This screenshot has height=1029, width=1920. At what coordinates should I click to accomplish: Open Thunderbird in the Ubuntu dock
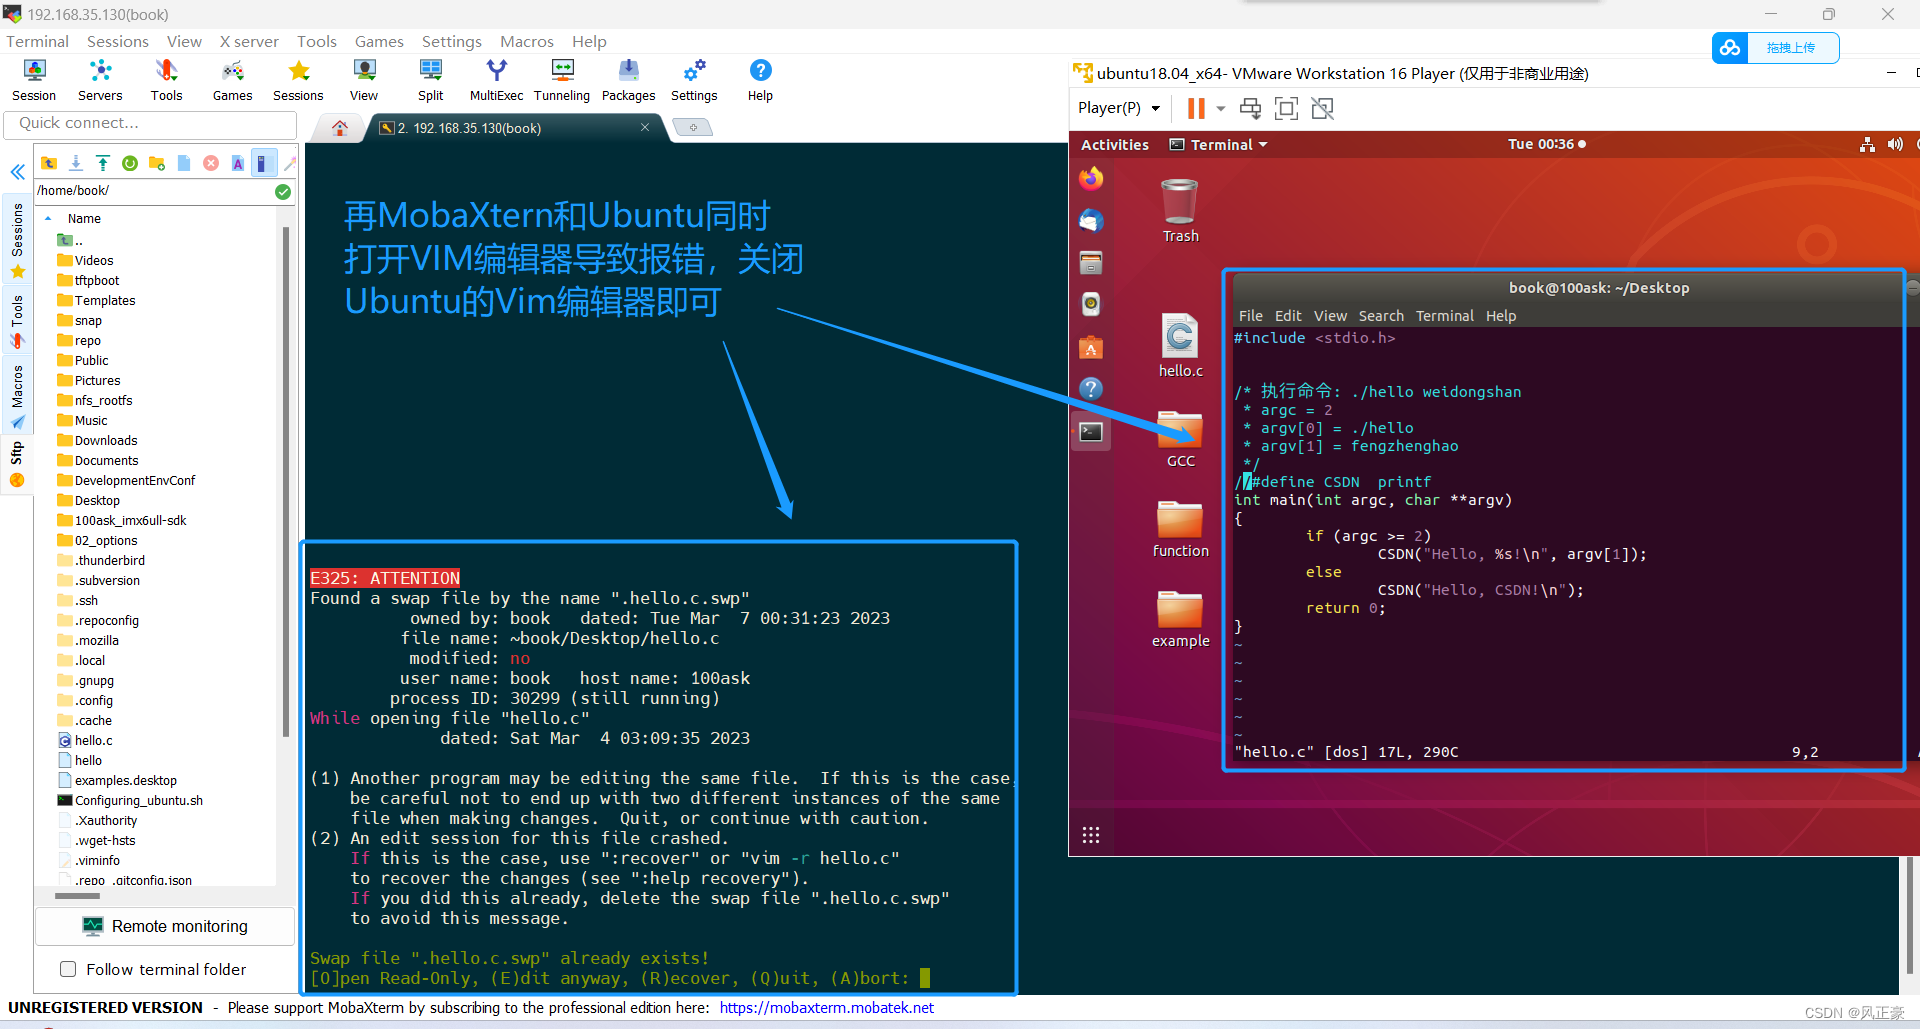coord(1091,220)
